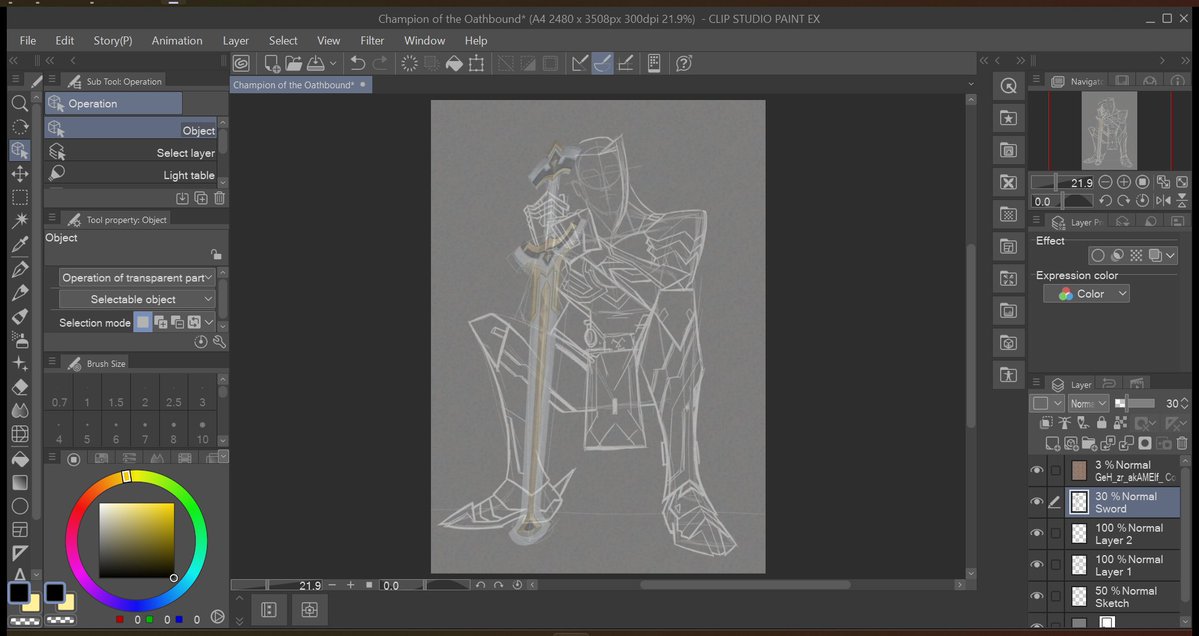
Task: Open the Filter menu
Action: pyautogui.click(x=372, y=41)
